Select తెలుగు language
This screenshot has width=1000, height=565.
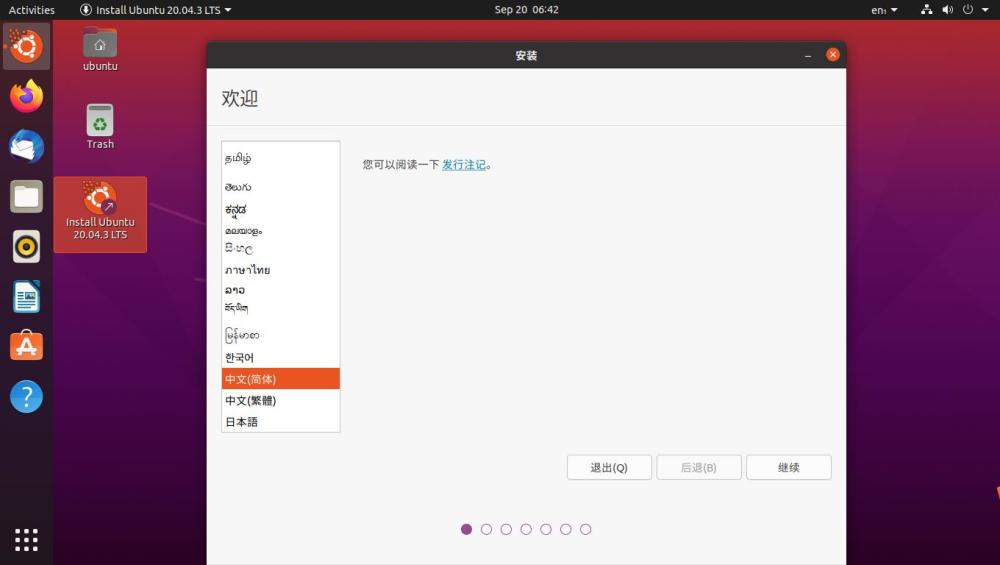coord(281,187)
